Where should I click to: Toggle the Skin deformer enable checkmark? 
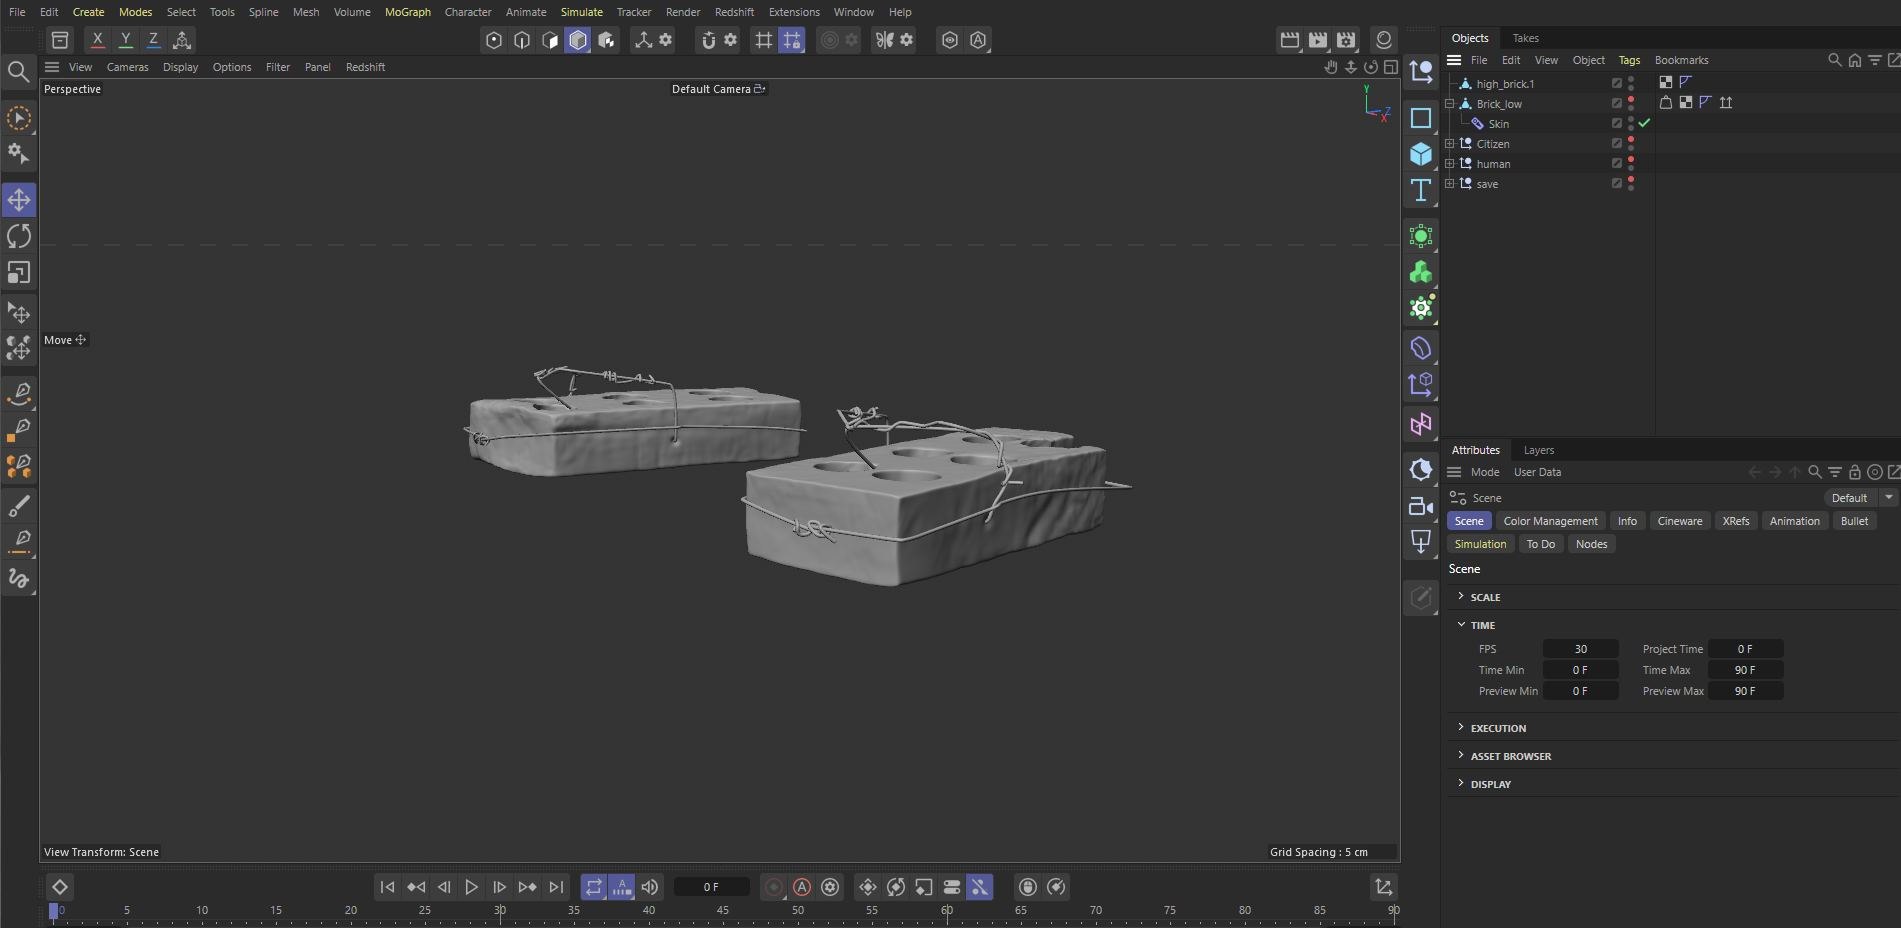click(x=1644, y=123)
